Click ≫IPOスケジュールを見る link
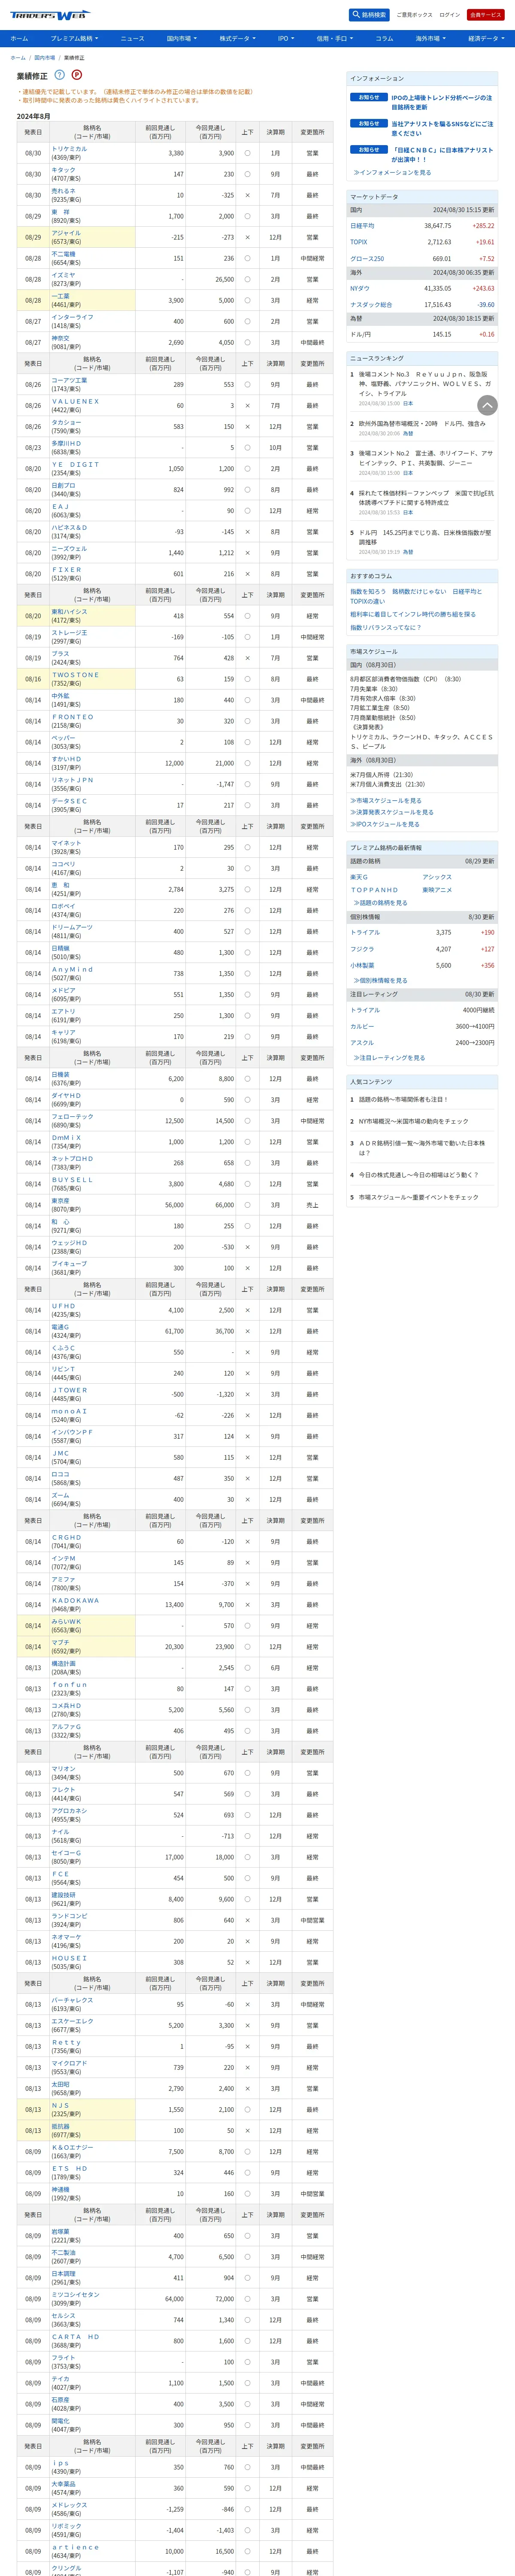 (x=385, y=824)
